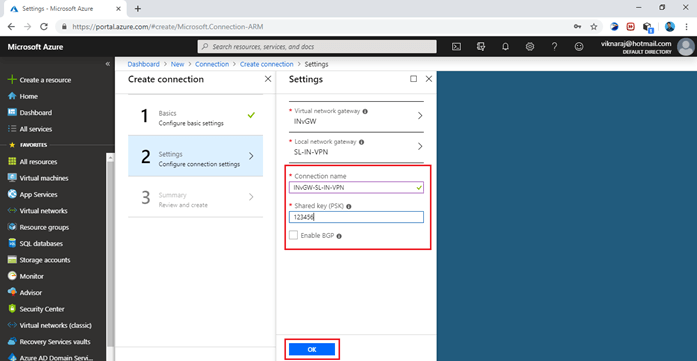Screen dimensions: 697x361
Task: Click the browser address bar URL
Action: (168, 27)
